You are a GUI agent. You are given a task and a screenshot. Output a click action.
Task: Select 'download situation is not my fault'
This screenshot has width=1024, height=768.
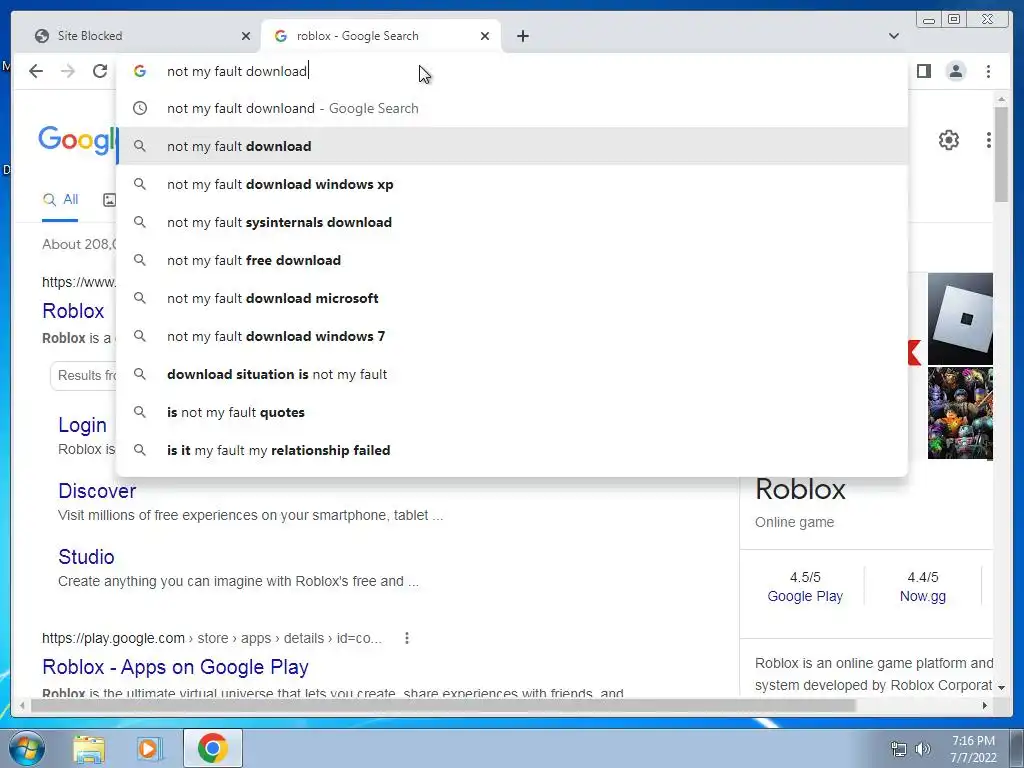(512, 374)
